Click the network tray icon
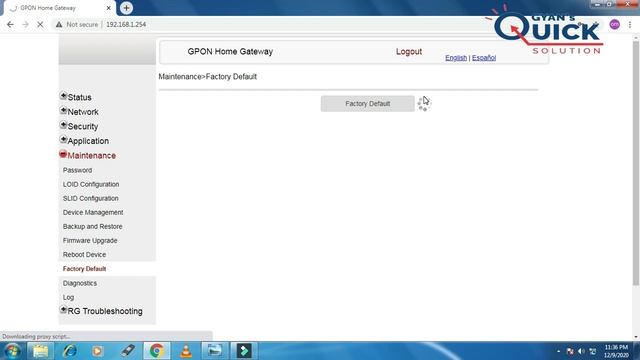The height and width of the screenshot is (360, 640). pyautogui.click(x=593, y=351)
